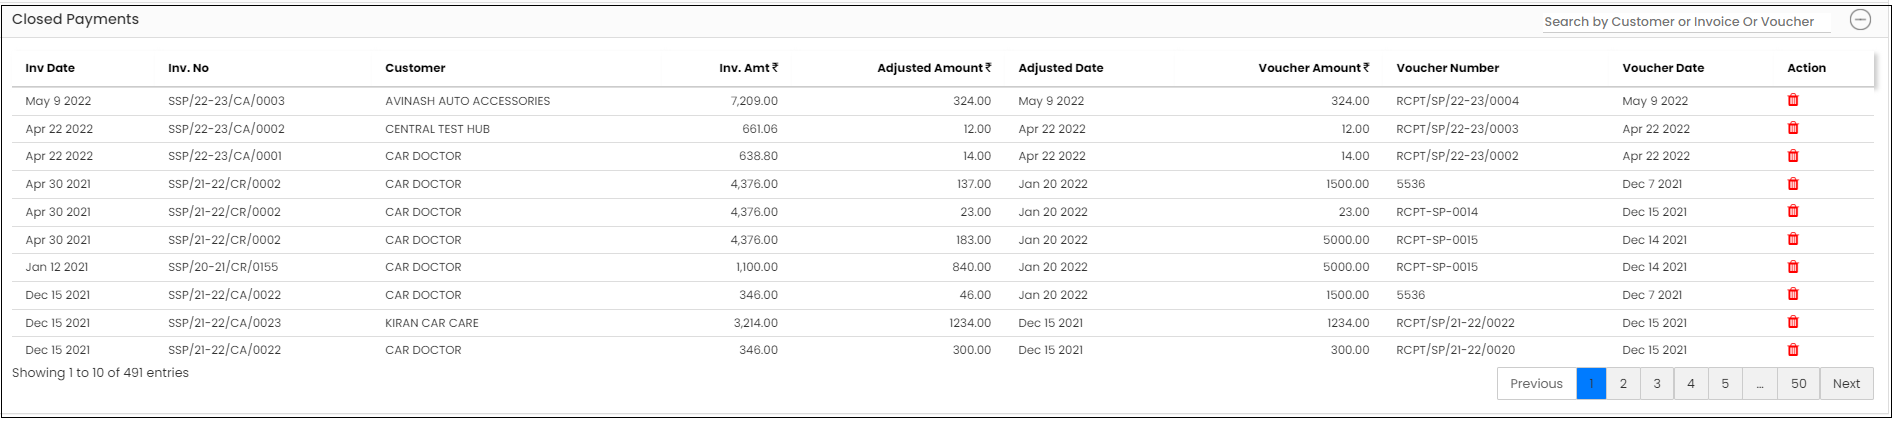Screen dimensions: 1898x424
Task: Collapse the Closed Payments panel
Action: pyautogui.click(x=1860, y=20)
